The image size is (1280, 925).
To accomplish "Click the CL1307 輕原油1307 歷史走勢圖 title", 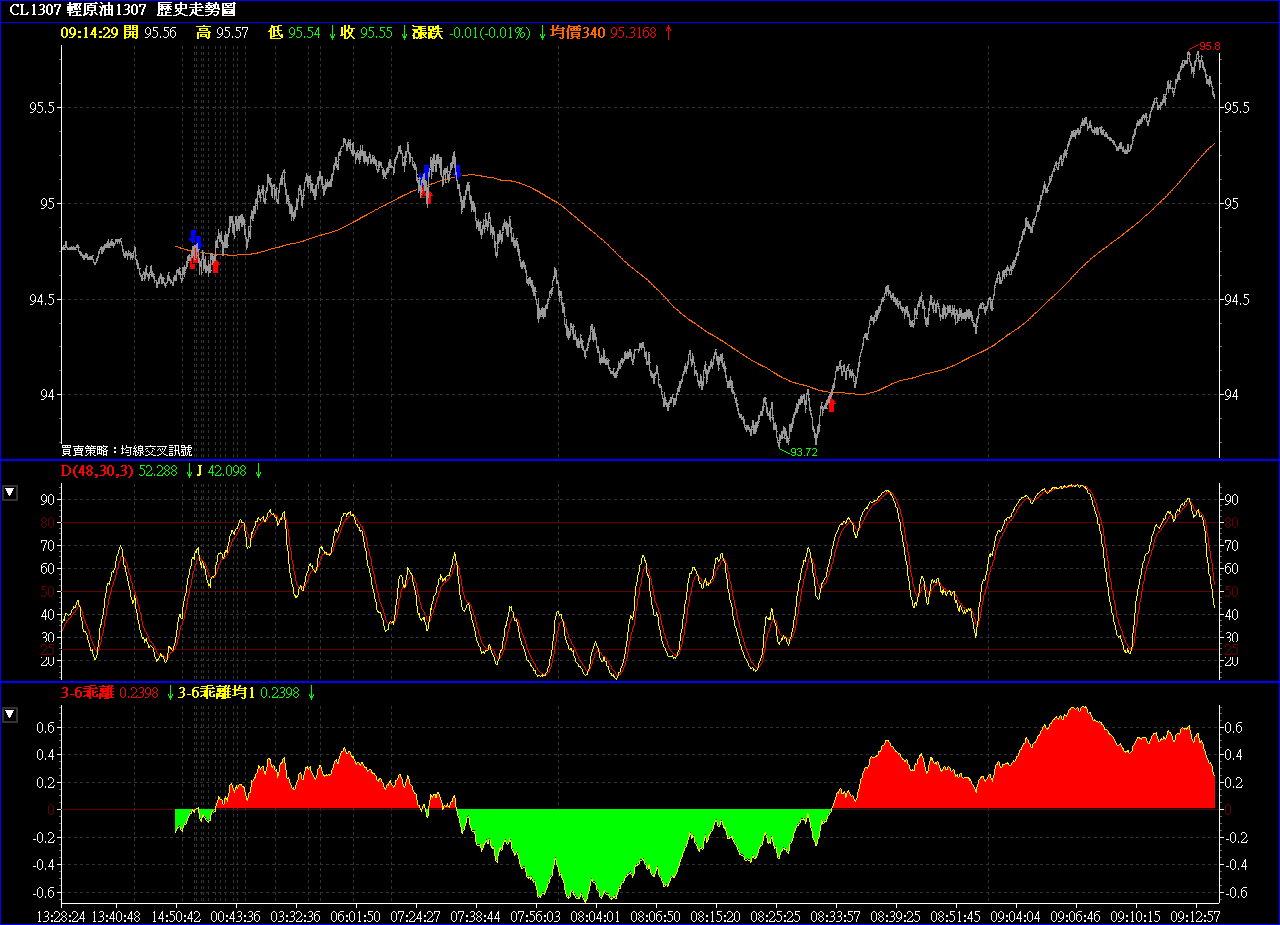I will pos(124,10).
